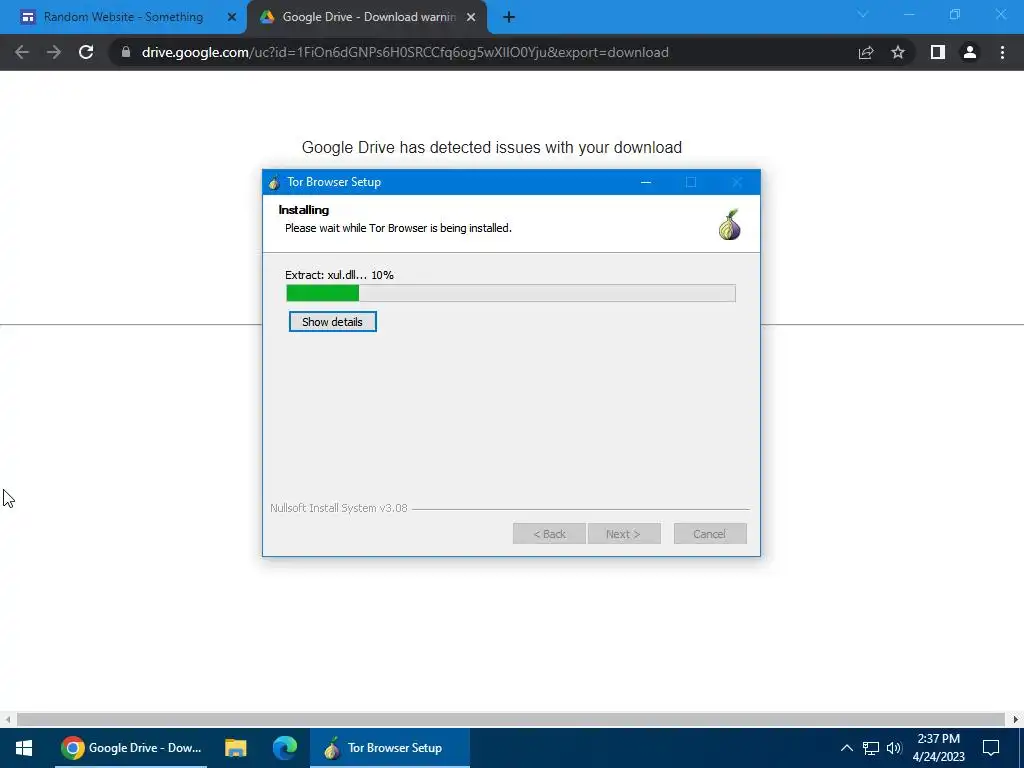Minimize the Chrome window

coord(909,14)
